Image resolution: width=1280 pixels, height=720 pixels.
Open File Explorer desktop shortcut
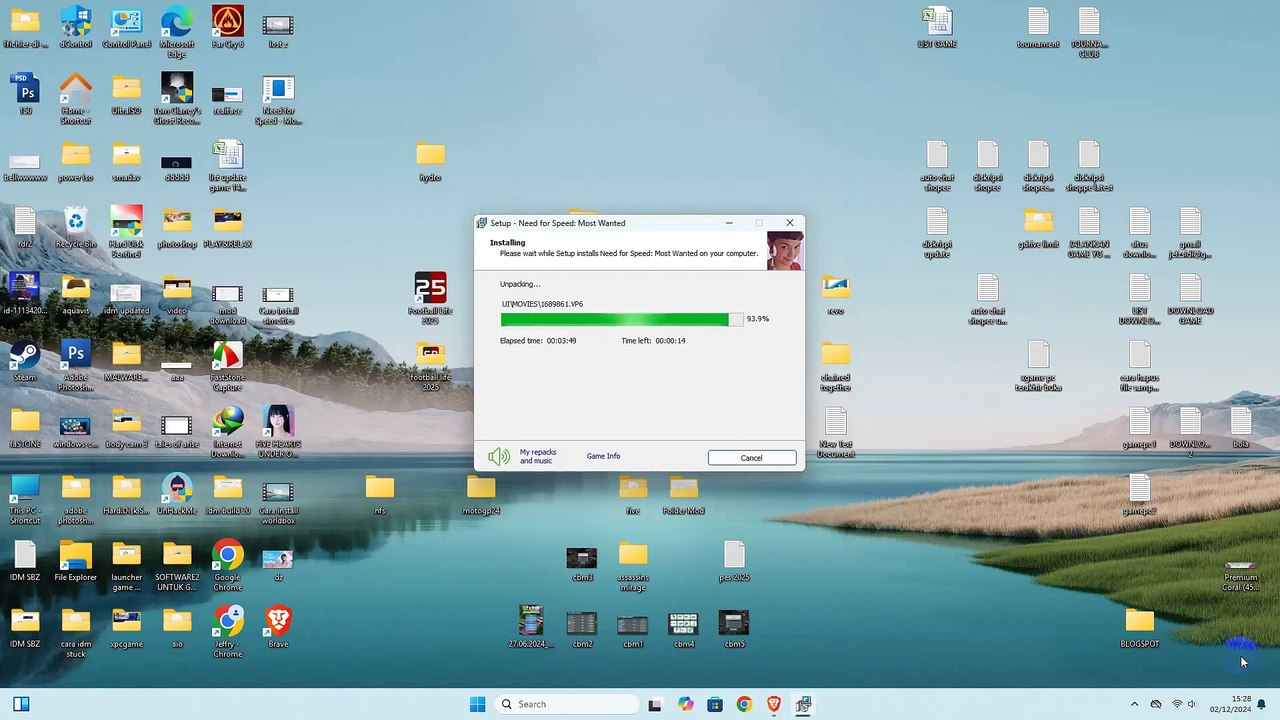pyautogui.click(x=76, y=562)
